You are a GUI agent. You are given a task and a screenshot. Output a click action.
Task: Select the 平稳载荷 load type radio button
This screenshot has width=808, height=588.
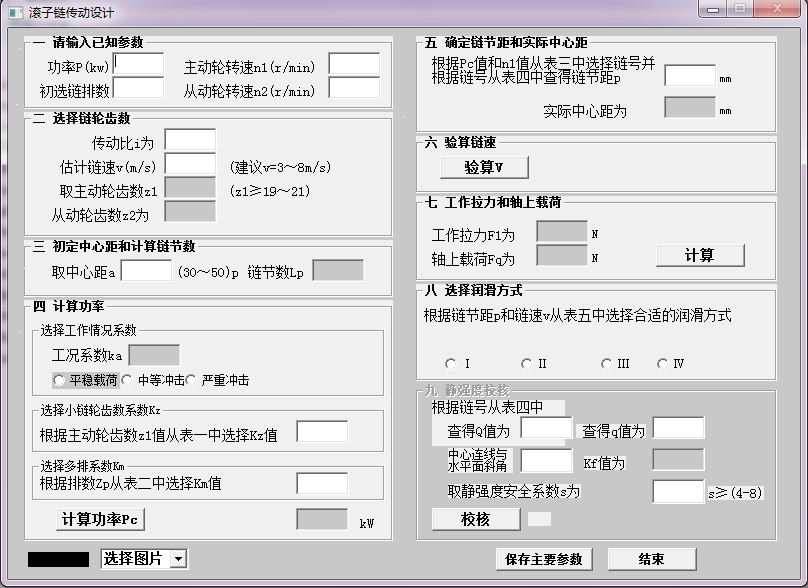[x=60, y=380]
